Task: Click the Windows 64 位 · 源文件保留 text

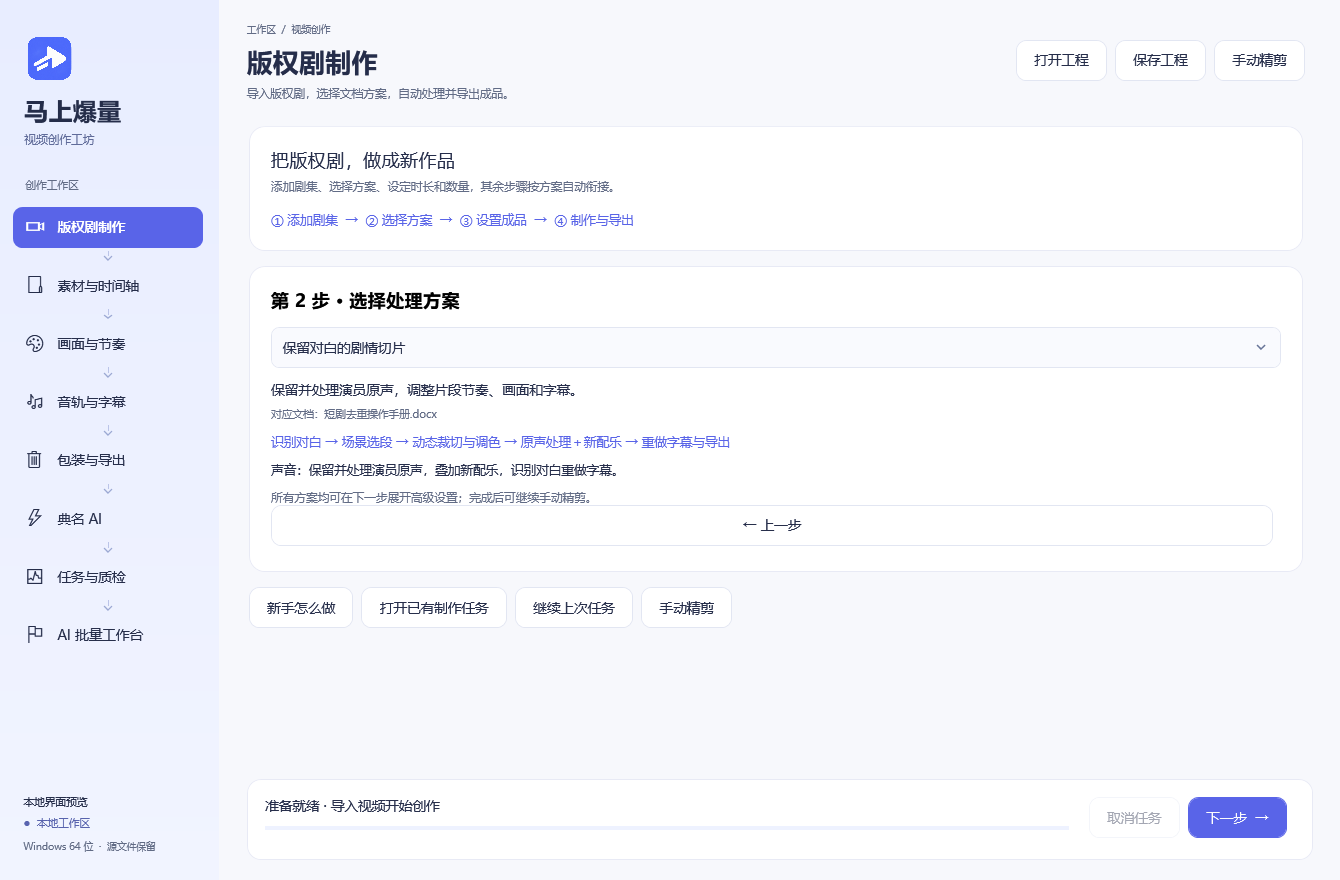Action: click(90, 846)
